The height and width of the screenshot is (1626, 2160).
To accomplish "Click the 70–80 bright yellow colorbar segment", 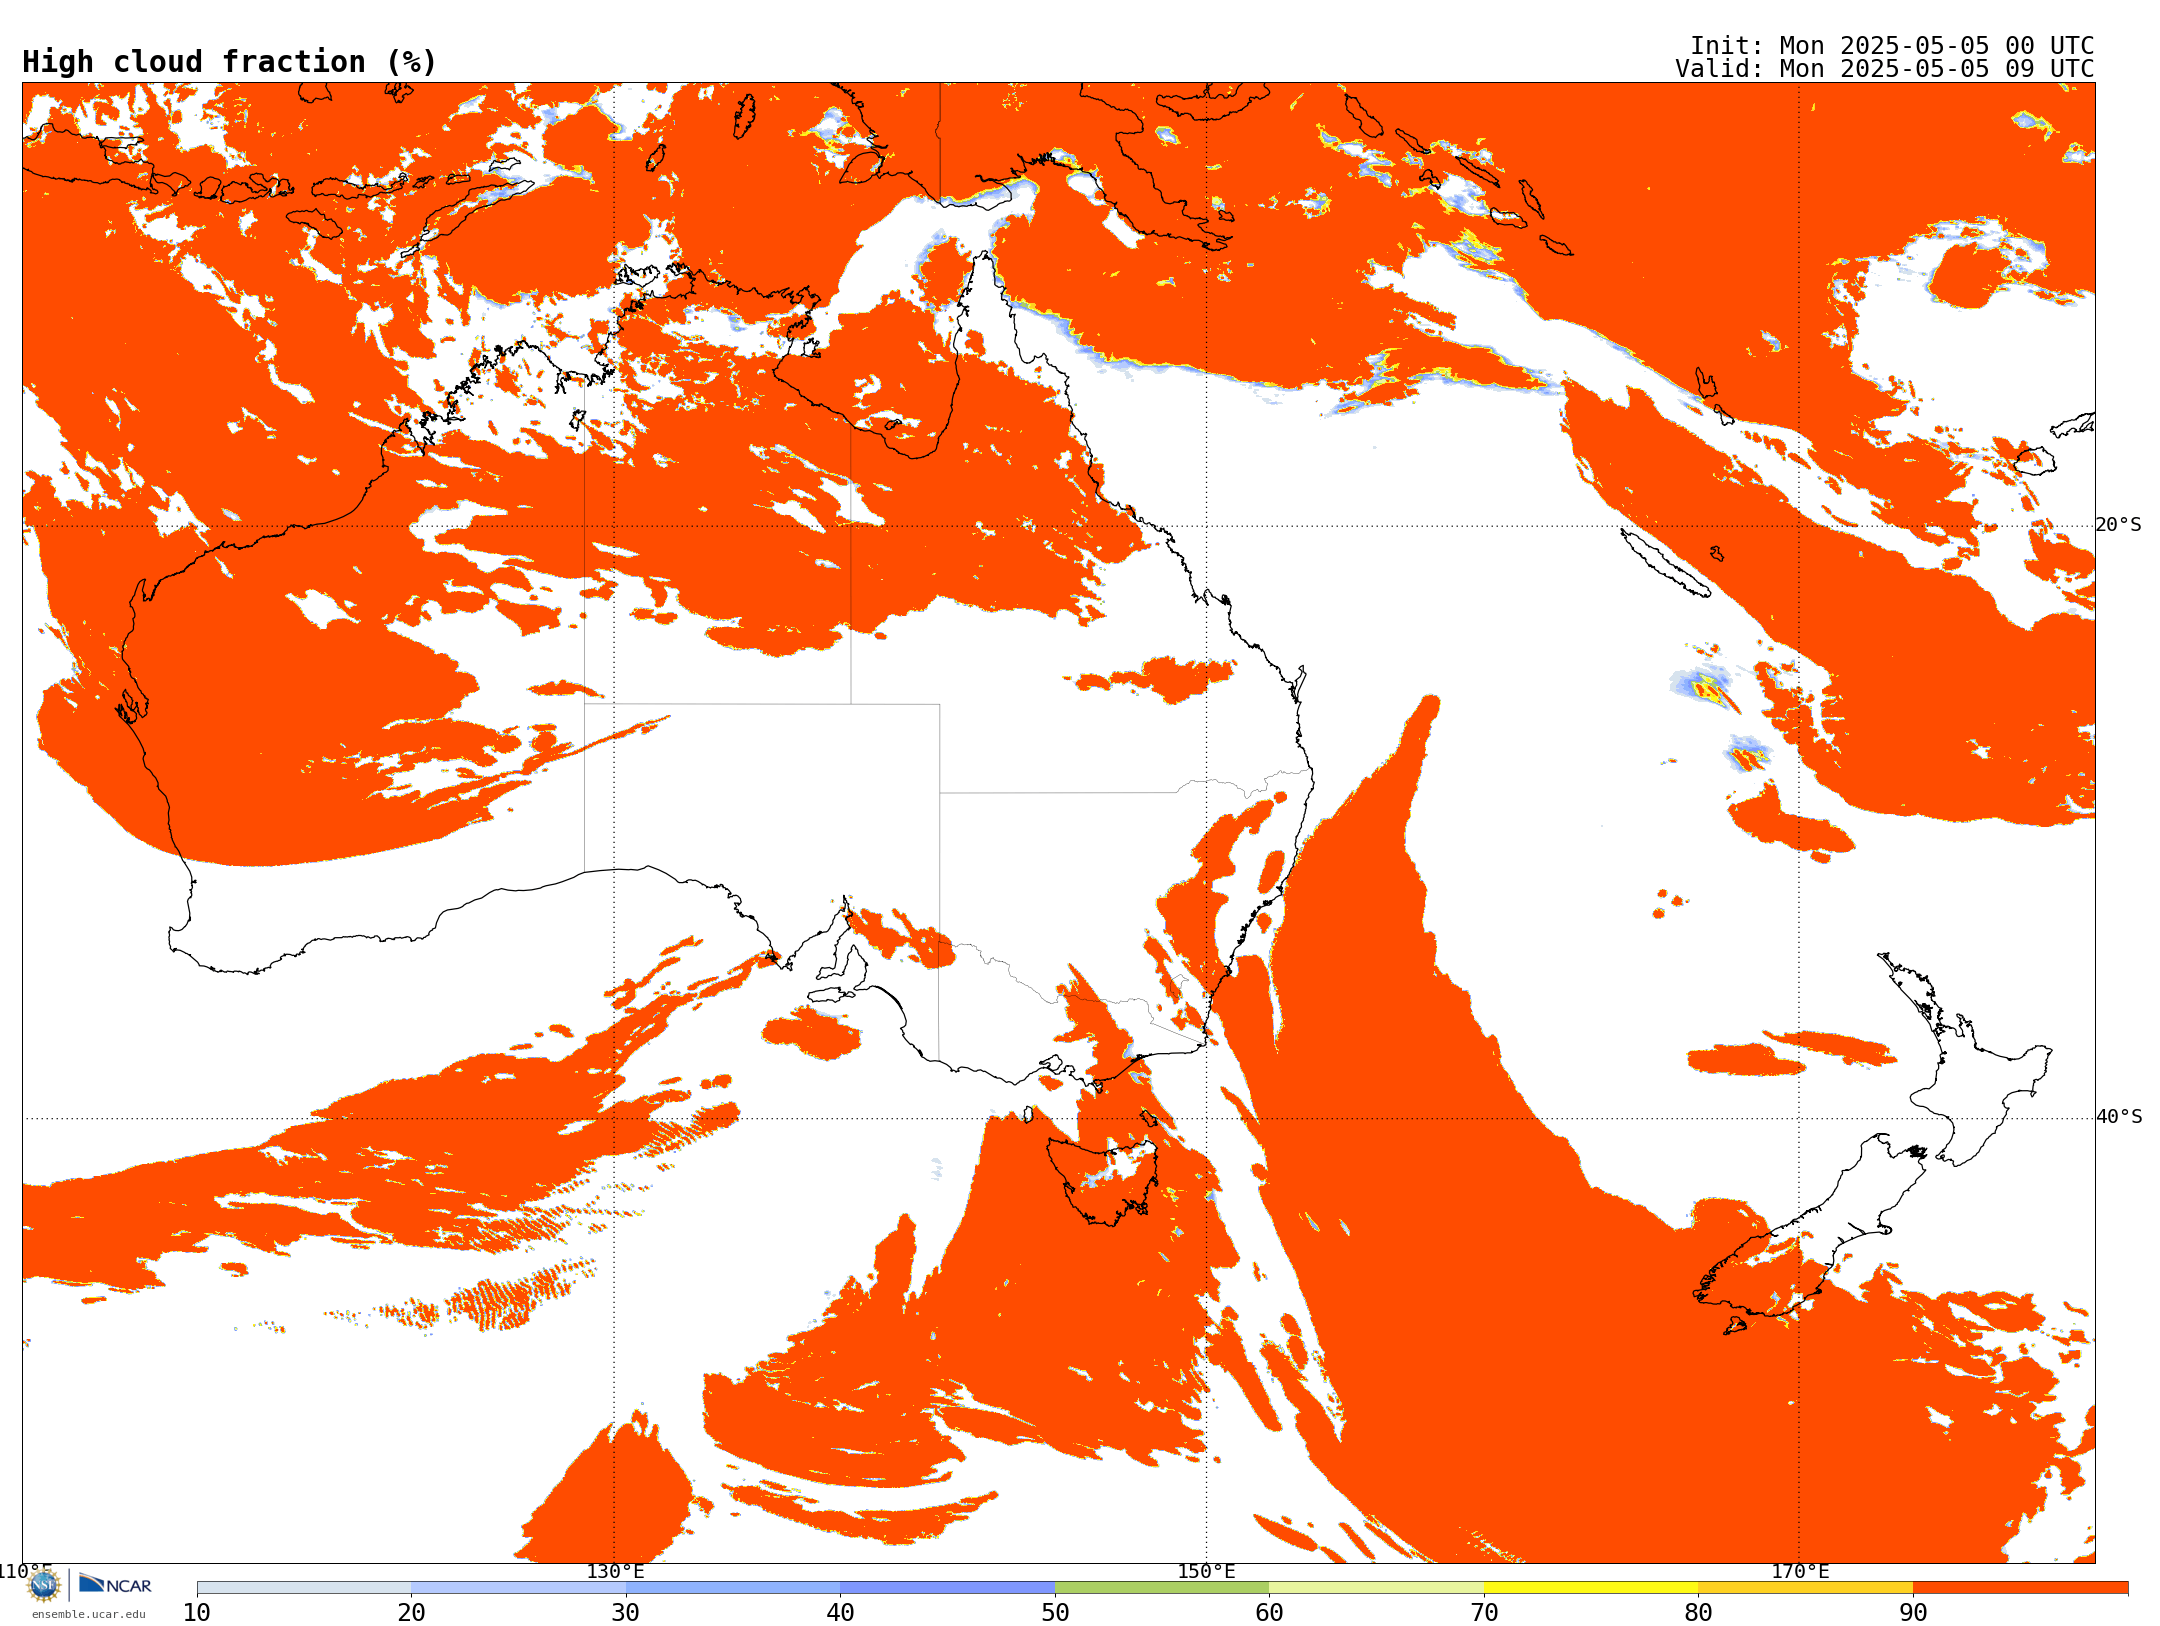I will click(1591, 1588).
